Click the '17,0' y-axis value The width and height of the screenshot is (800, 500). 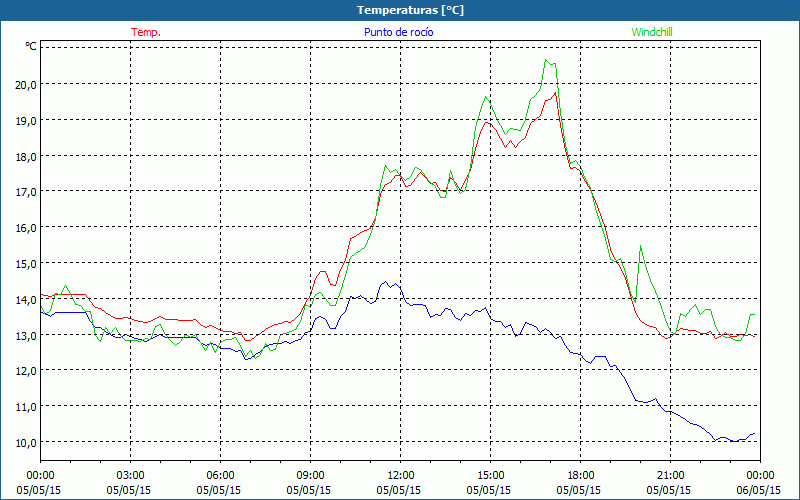tap(26, 192)
